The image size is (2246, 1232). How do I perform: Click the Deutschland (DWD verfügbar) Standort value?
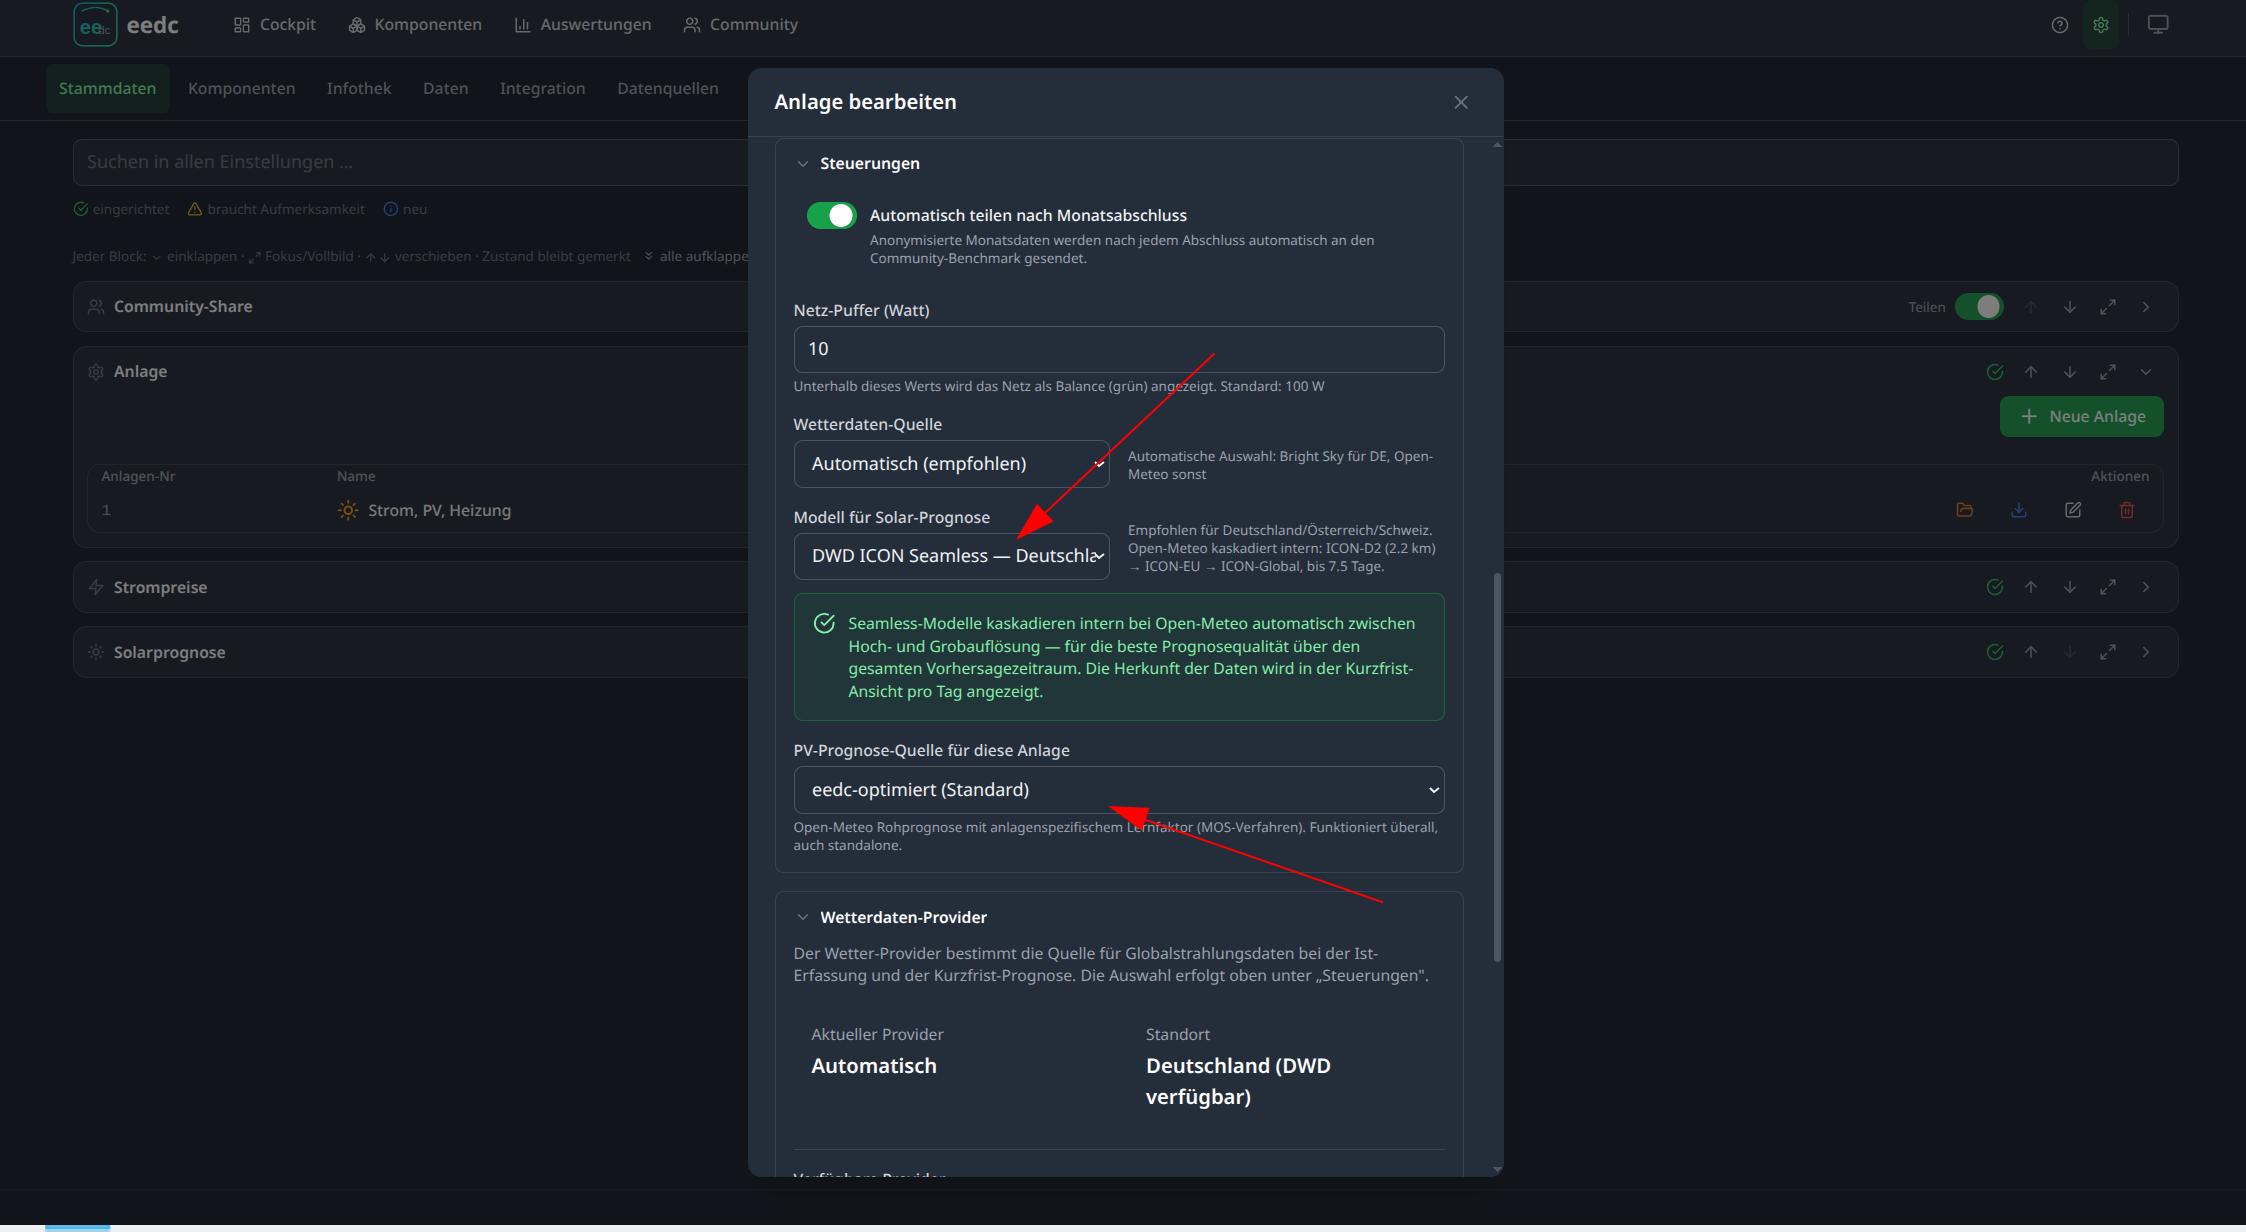pyautogui.click(x=1238, y=1081)
